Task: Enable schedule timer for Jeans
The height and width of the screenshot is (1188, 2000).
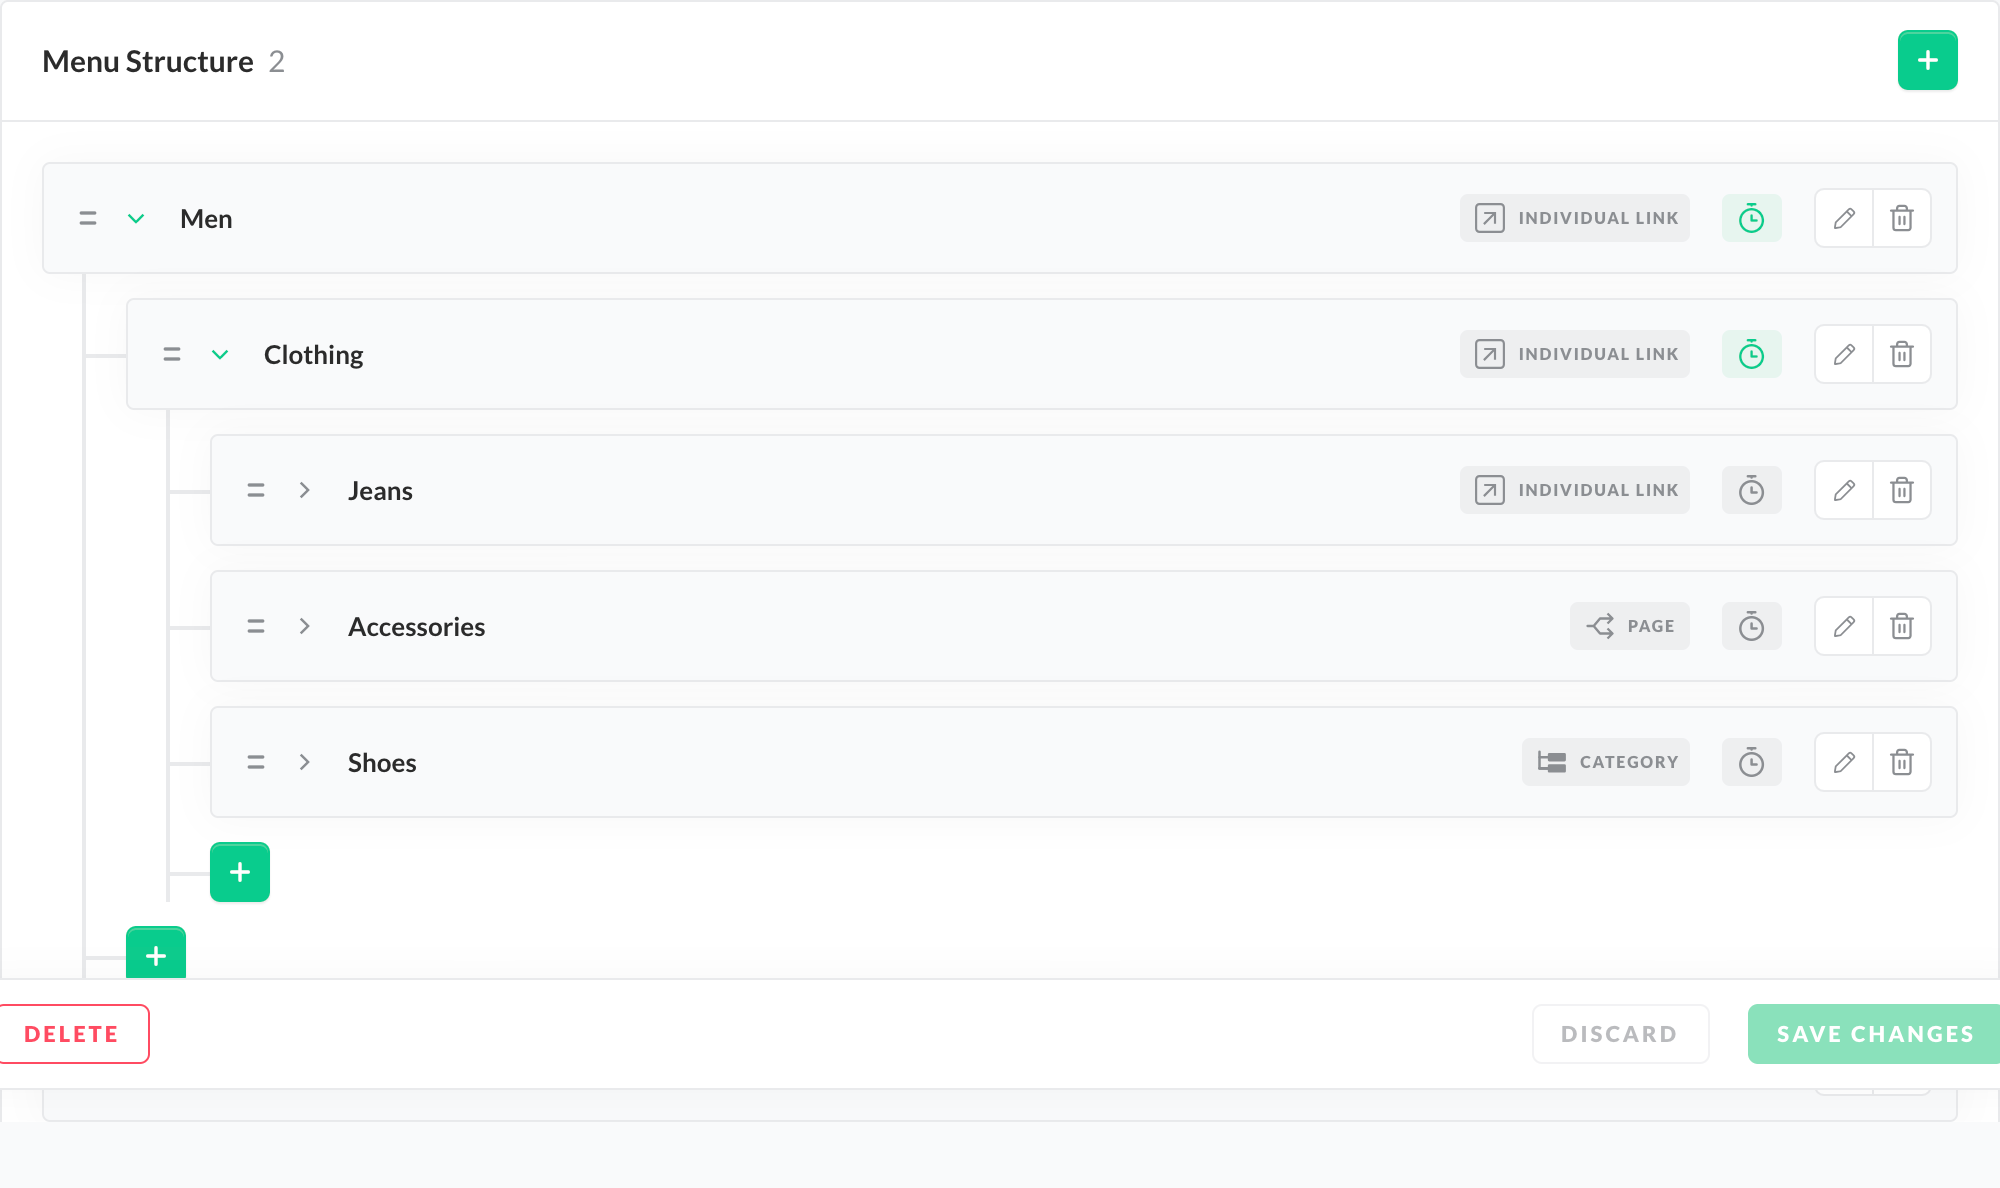Action: (1751, 490)
